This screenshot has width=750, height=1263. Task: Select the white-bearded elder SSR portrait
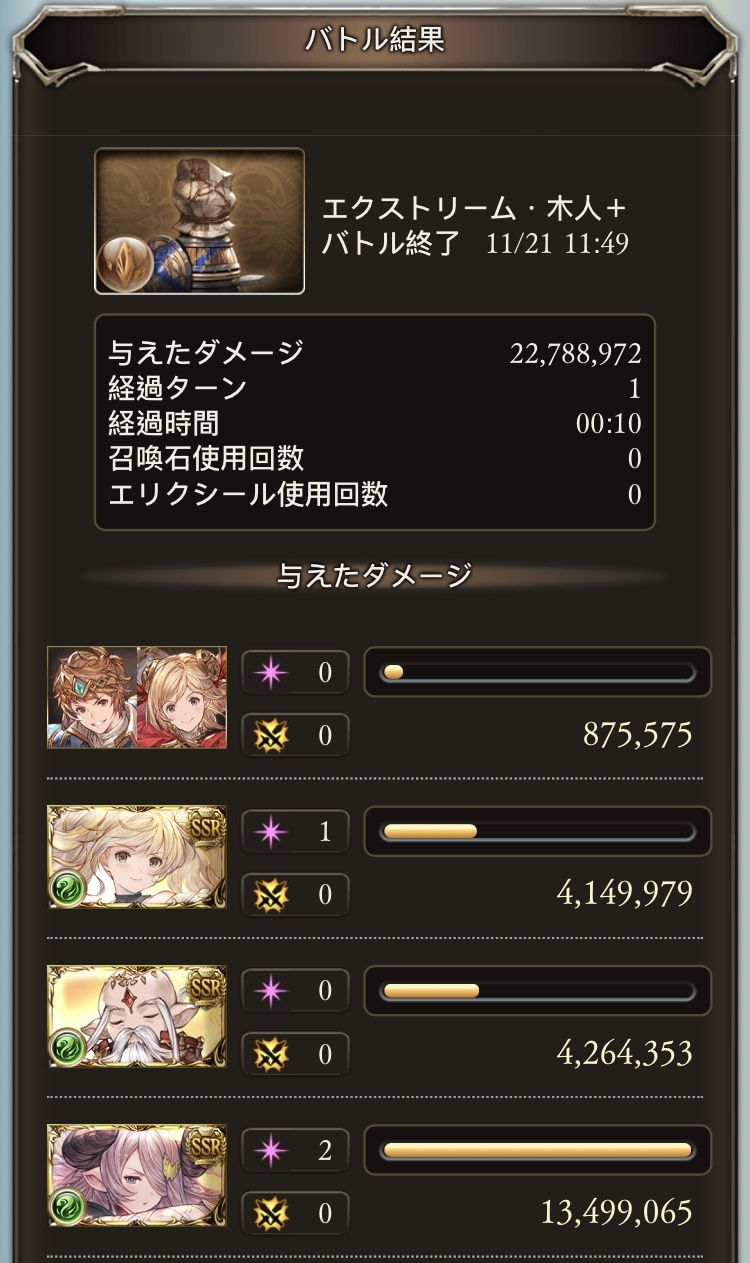(137, 1016)
